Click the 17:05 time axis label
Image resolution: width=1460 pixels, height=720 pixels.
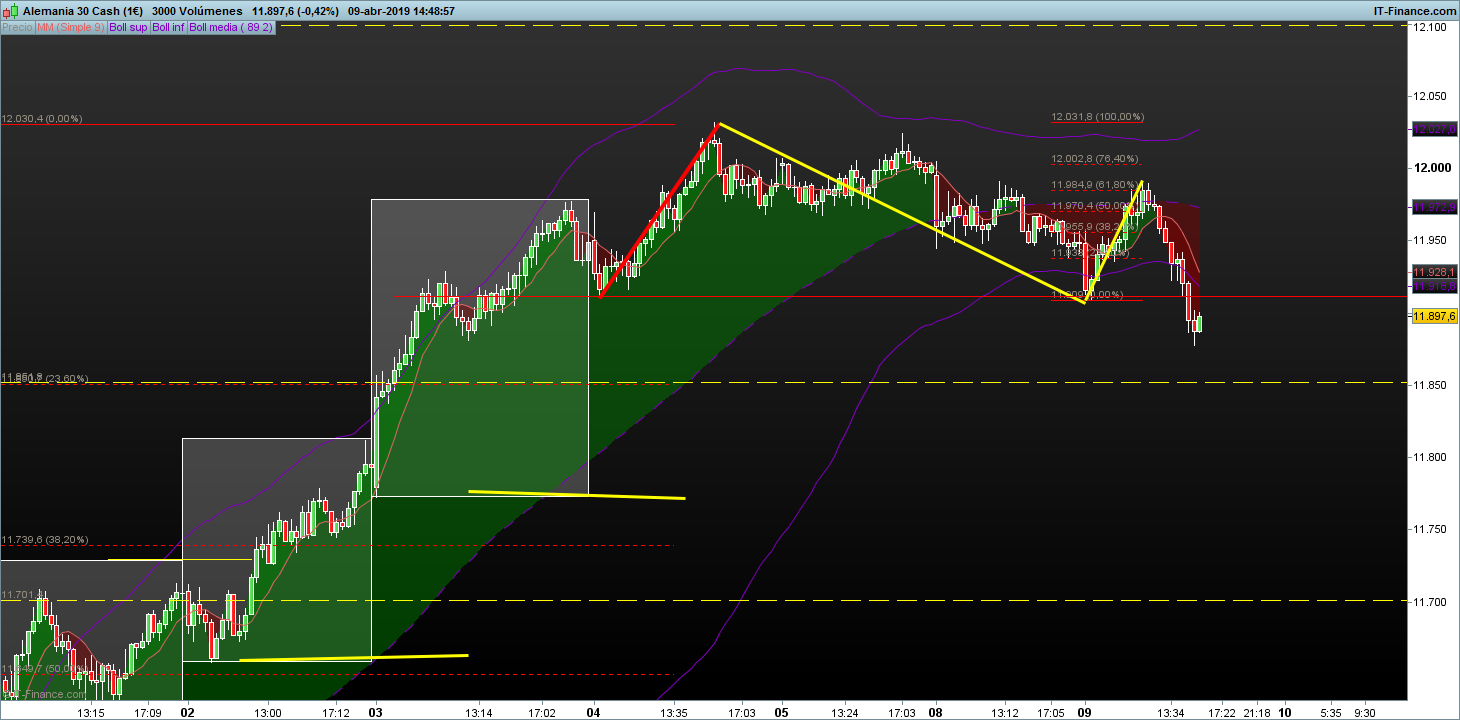(1051, 713)
